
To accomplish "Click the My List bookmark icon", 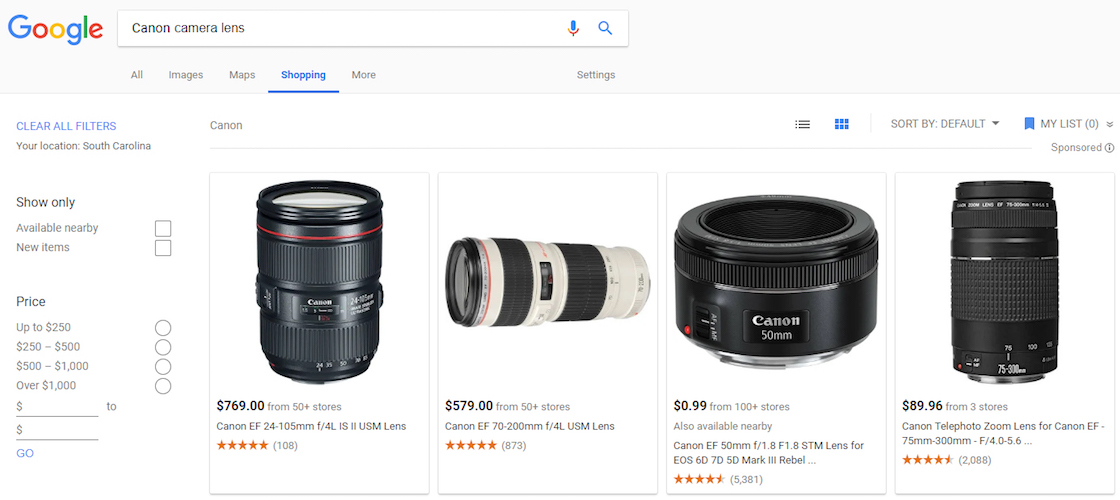I will 1029,124.
